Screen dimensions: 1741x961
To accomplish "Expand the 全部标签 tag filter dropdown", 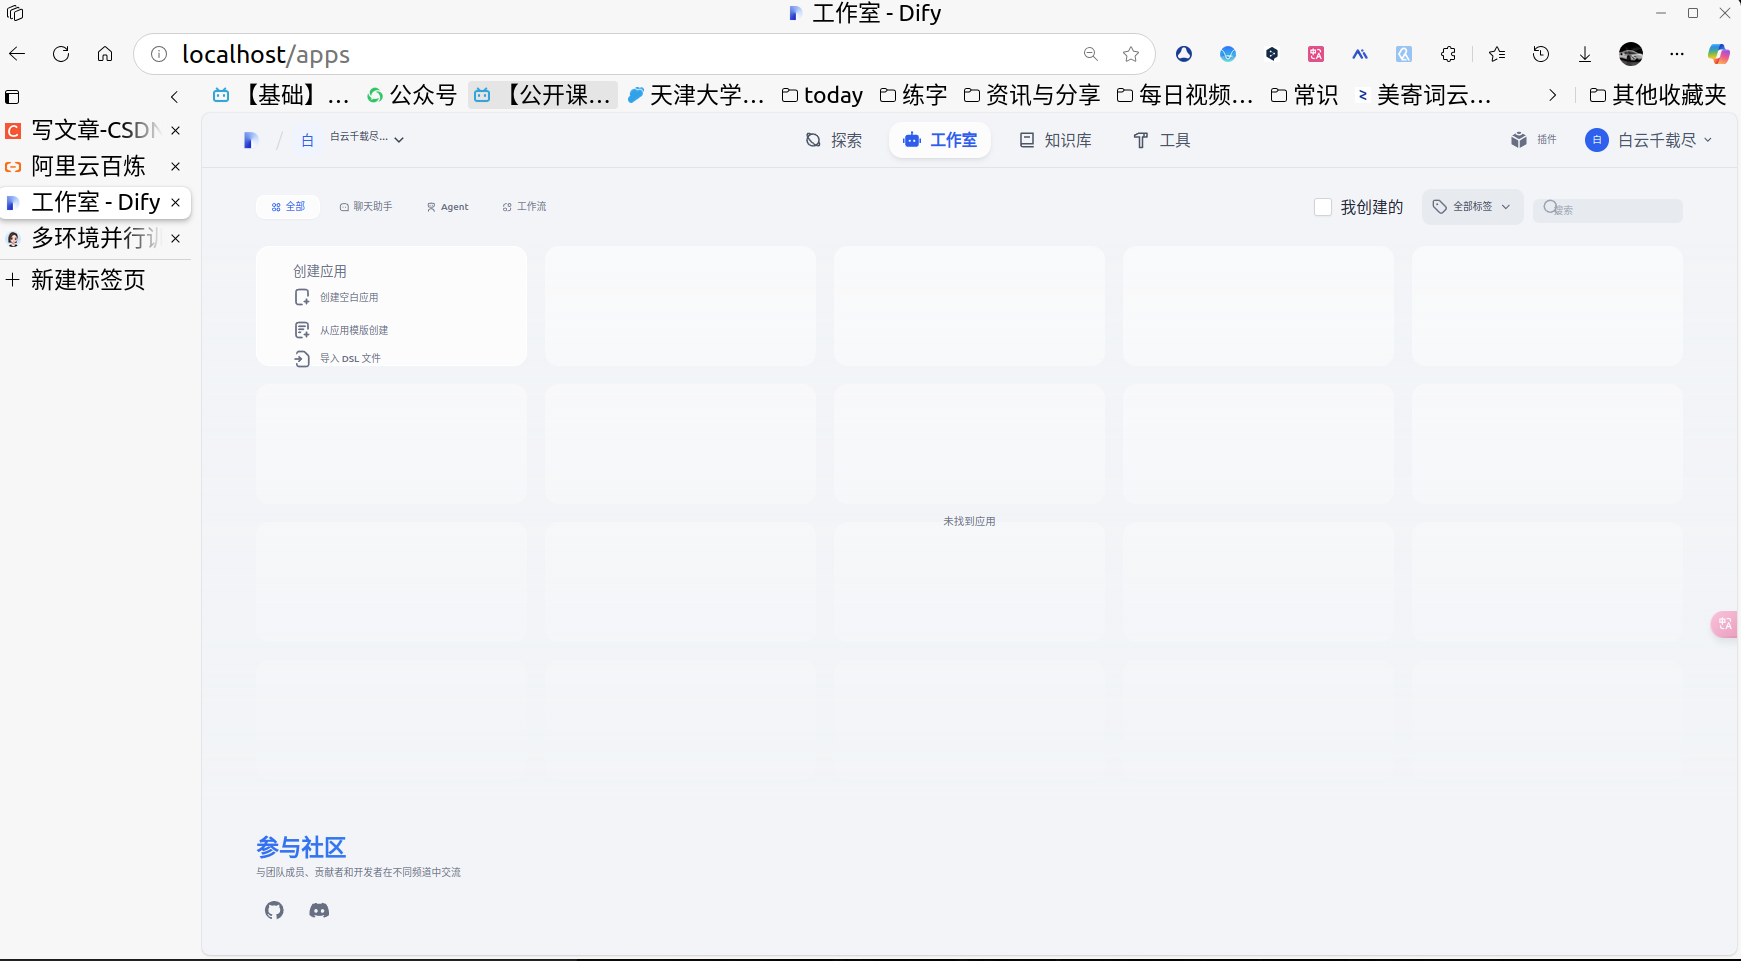I will click(1472, 207).
